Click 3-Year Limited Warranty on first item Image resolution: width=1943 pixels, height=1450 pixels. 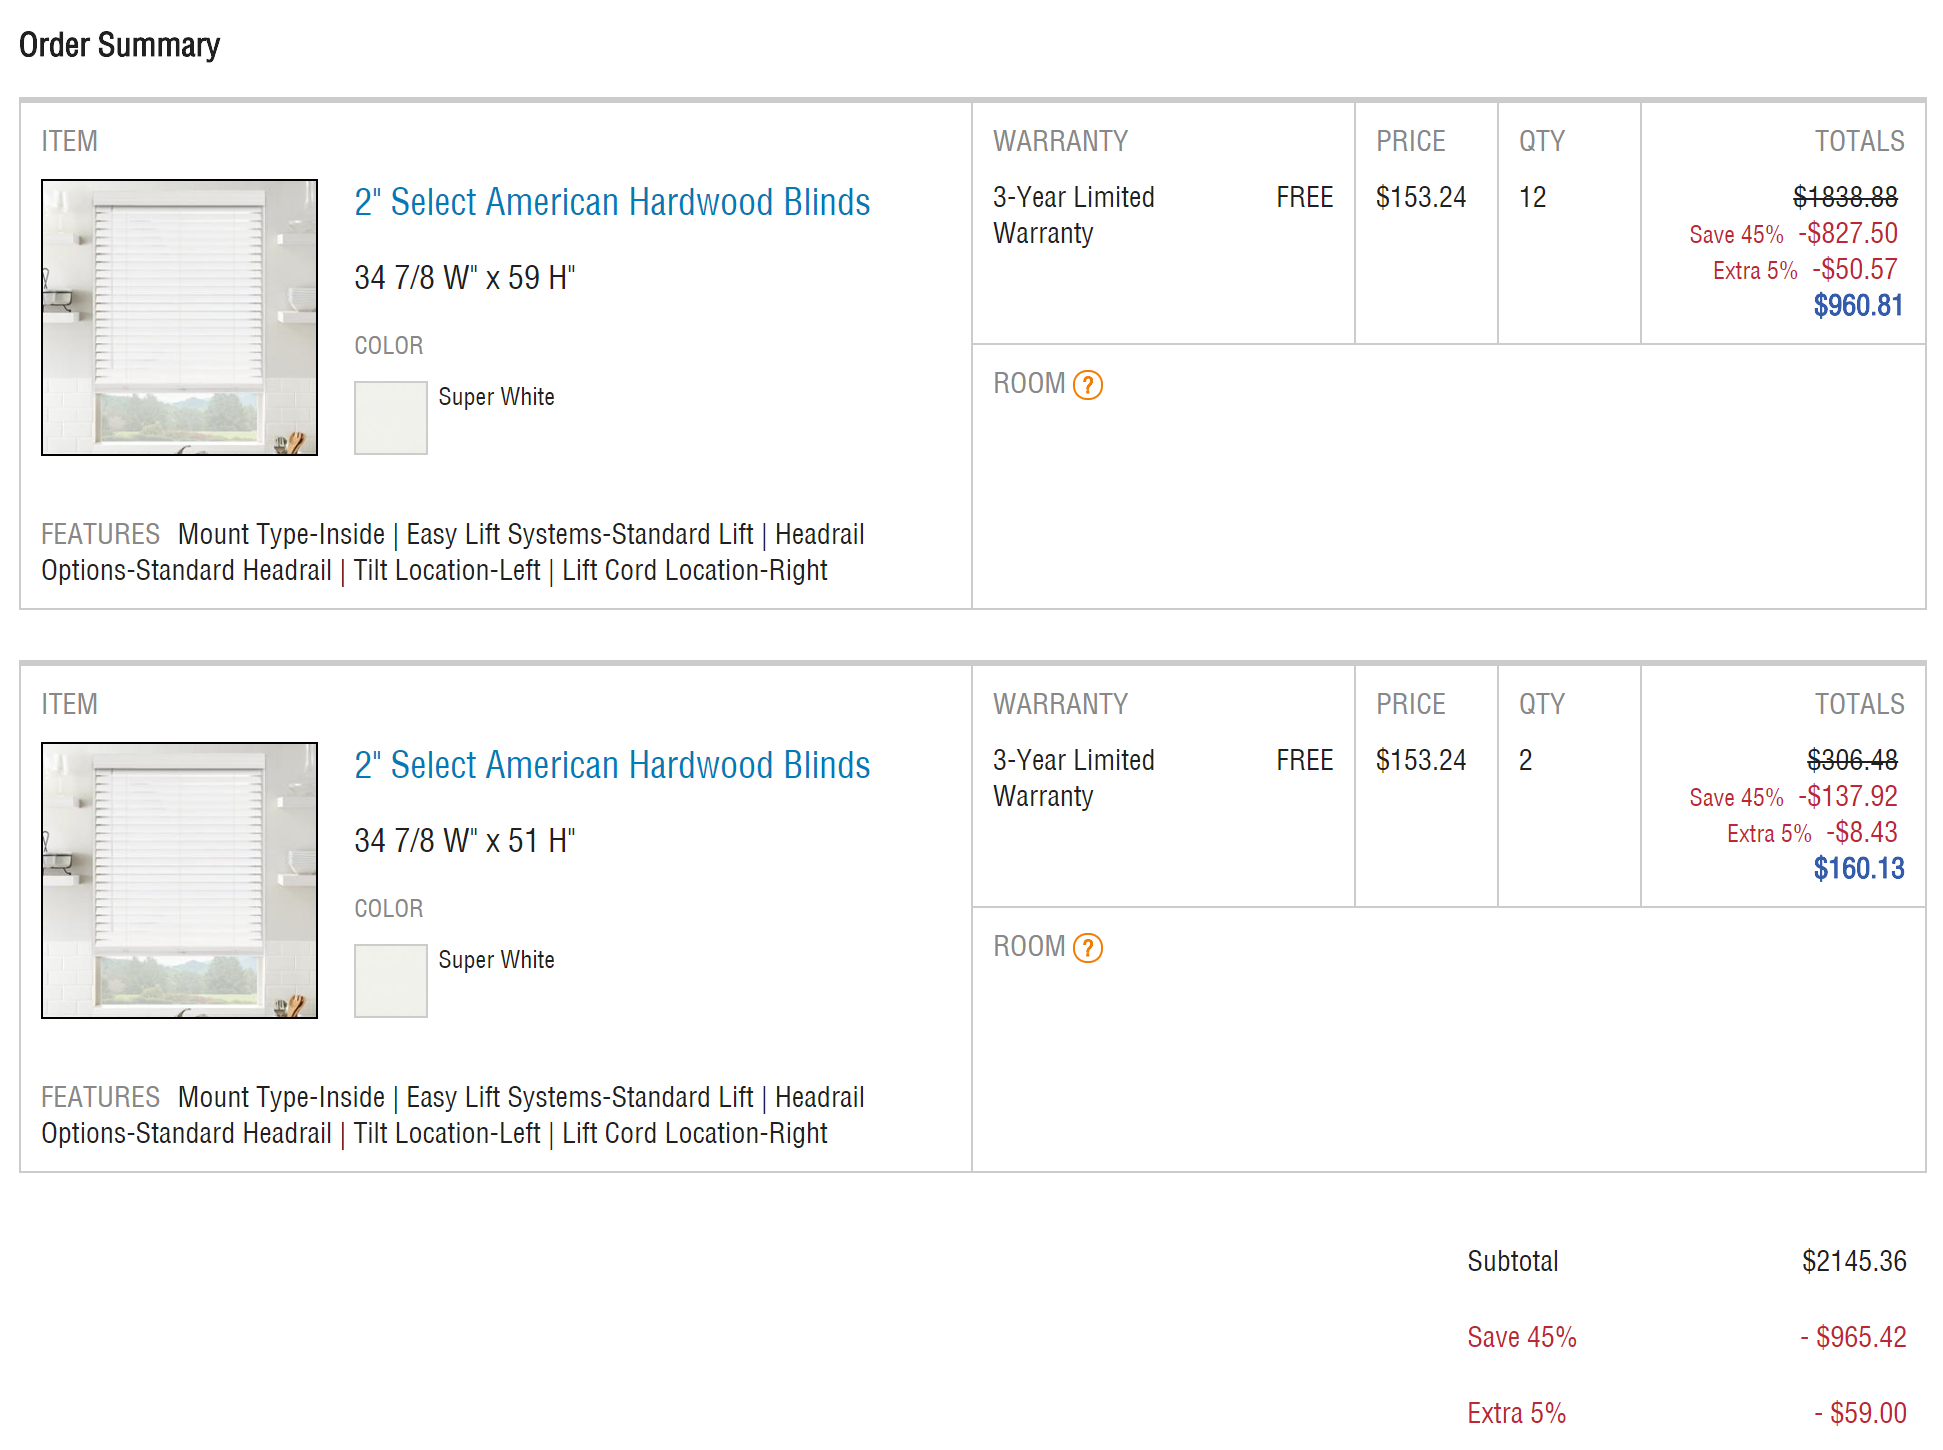[1073, 215]
